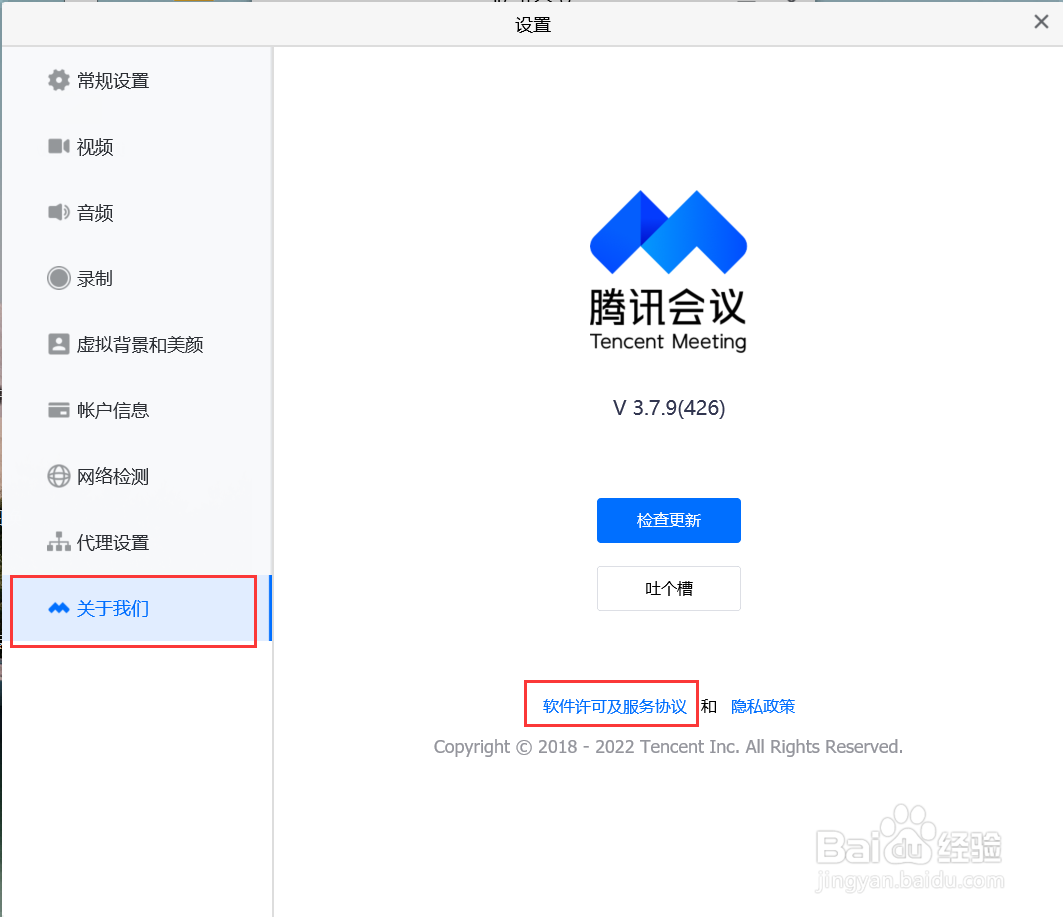Click the version text V 3.7.9(426)
Viewport: 1063px width, 917px height.
[668, 408]
